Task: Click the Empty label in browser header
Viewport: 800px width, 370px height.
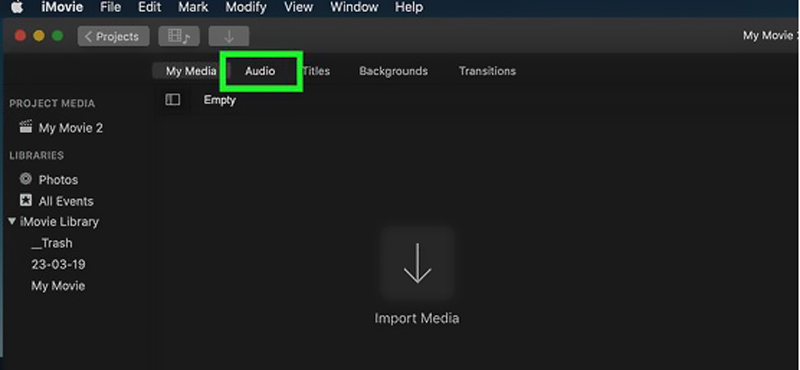Action: pos(219,100)
